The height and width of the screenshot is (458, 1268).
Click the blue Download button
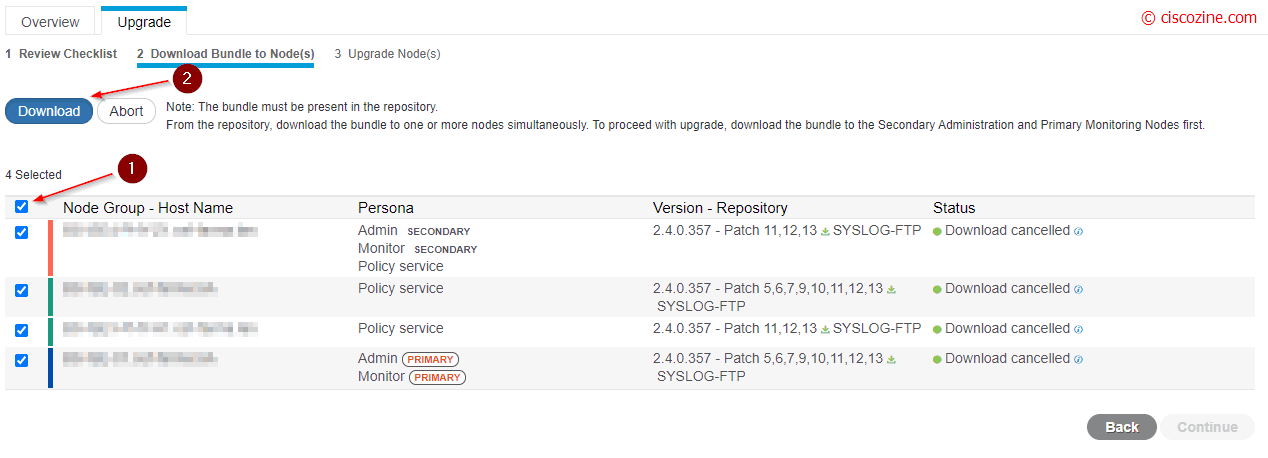click(49, 111)
